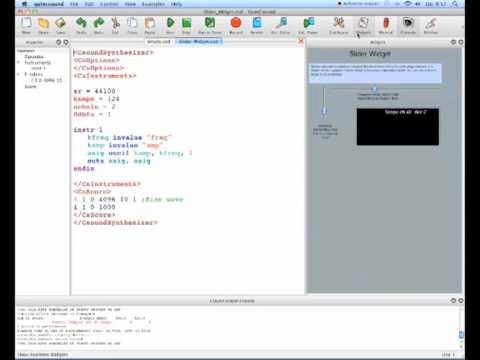Screen dimensions: 480x360
Task: Select Score in the Inspector tree
Action: (30, 86)
